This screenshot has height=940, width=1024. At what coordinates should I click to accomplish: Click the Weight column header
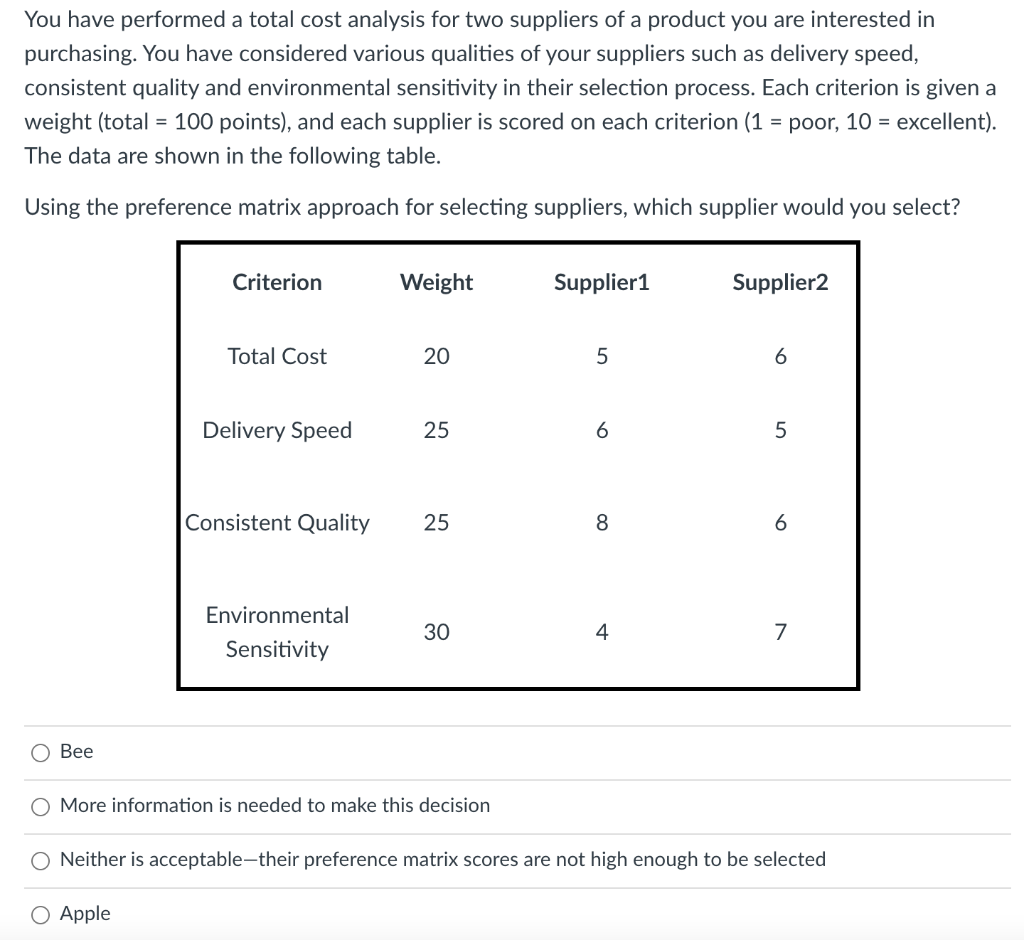point(436,282)
